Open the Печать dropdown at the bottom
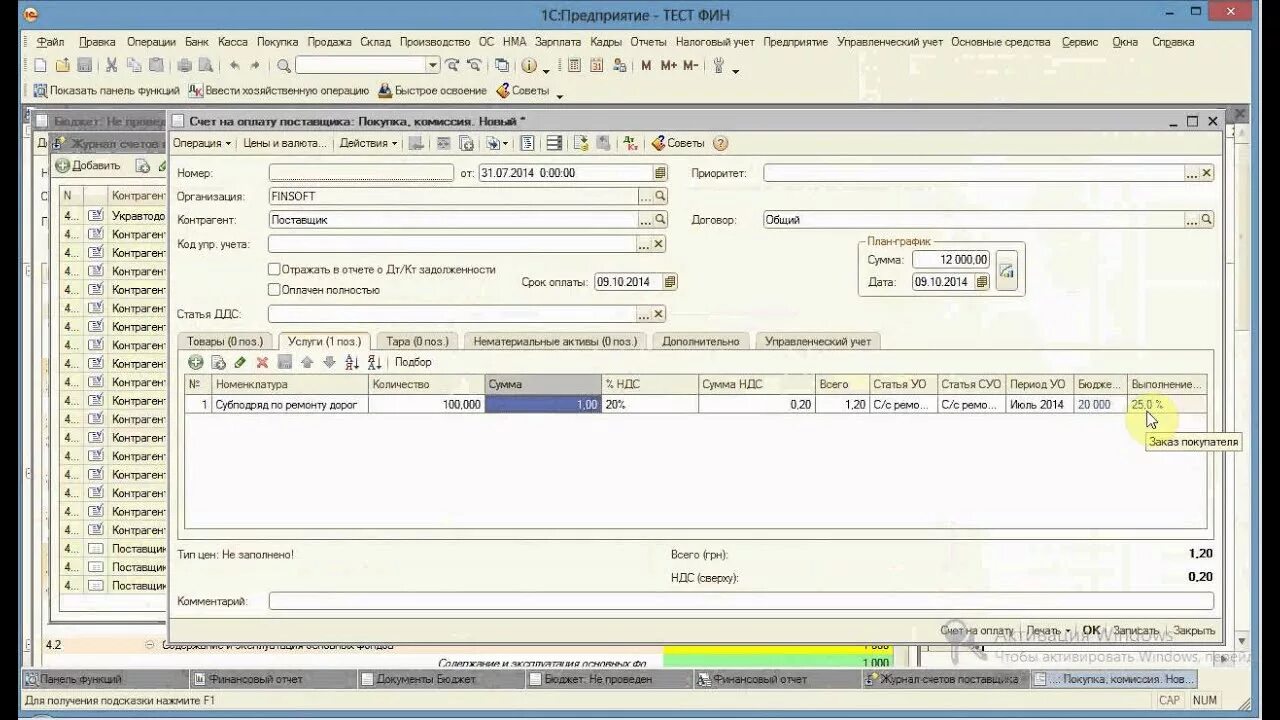The height and width of the screenshot is (720, 1280). click(x=1047, y=631)
